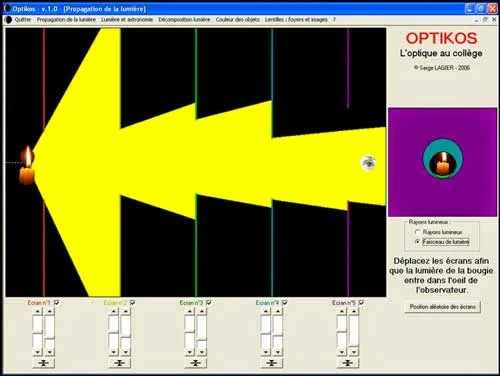Click up arrow of Ecran n°2 right scrollbar
Image resolution: width=500 pixels, height=376 pixels.
pos(126,312)
